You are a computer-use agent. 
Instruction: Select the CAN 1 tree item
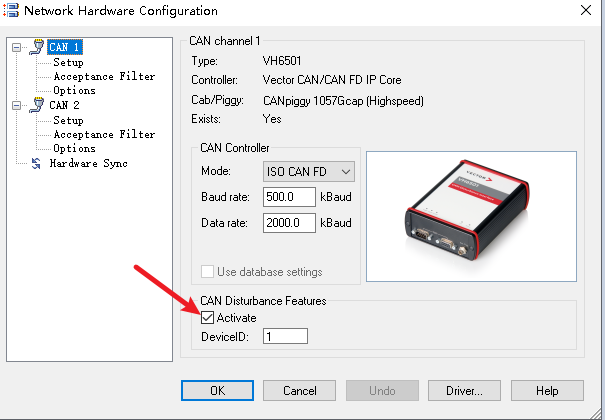click(64, 47)
